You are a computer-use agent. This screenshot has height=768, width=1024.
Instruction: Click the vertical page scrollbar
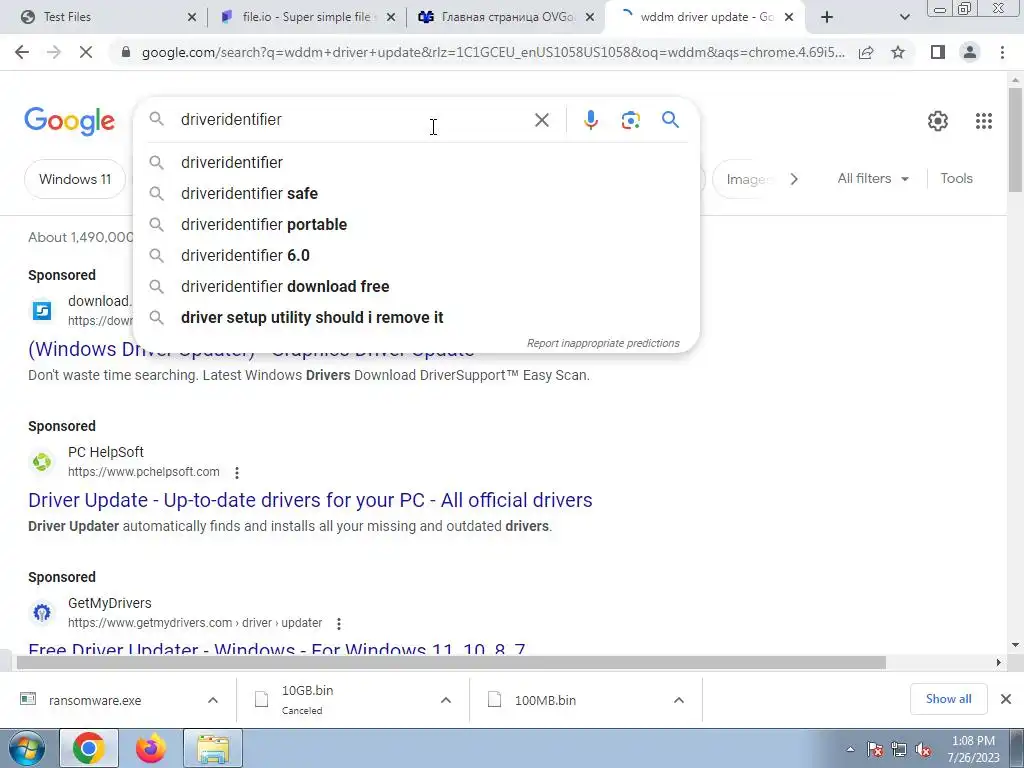(1015, 140)
